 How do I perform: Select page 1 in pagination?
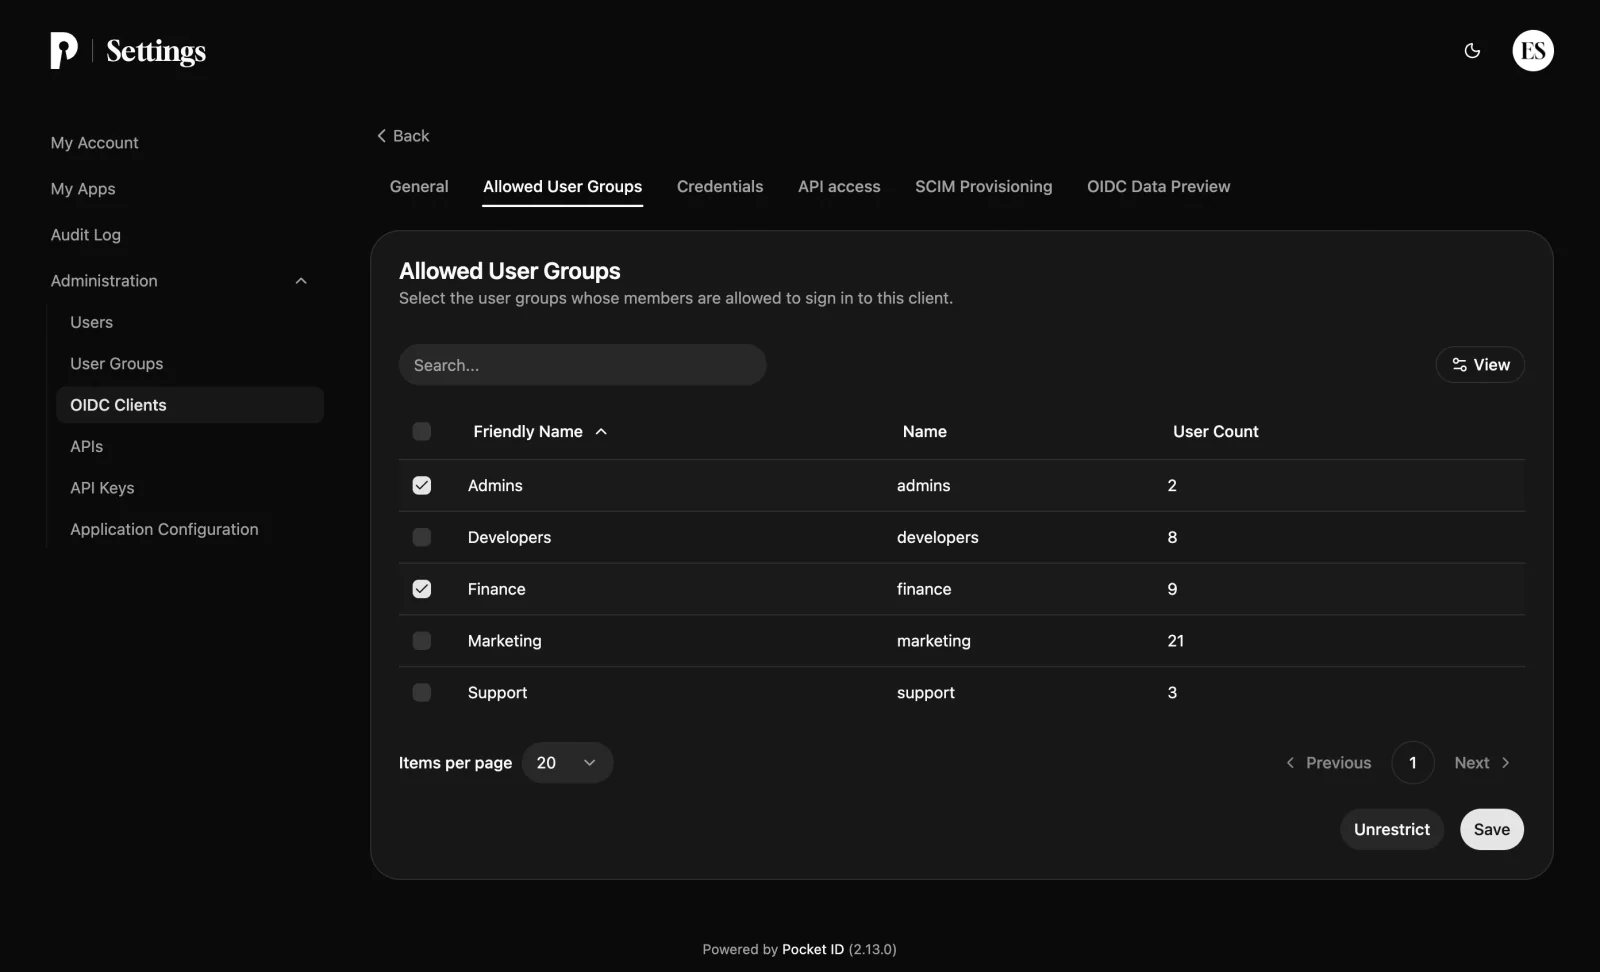(1412, 763)
